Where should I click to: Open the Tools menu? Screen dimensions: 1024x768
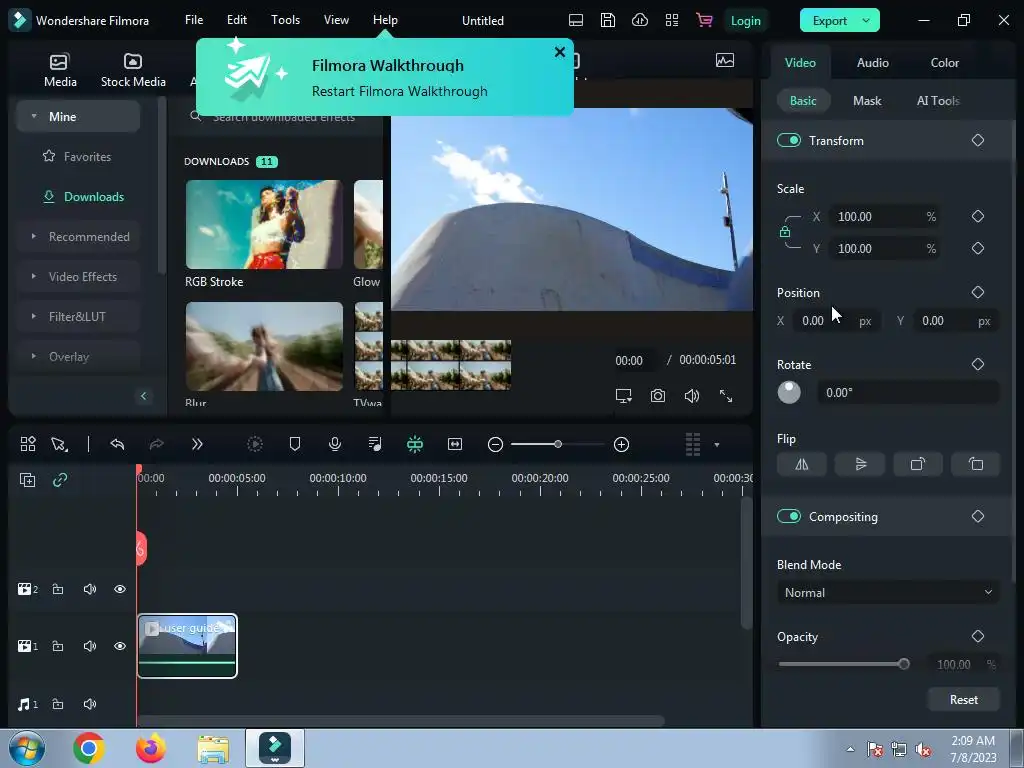coord(285,20)
